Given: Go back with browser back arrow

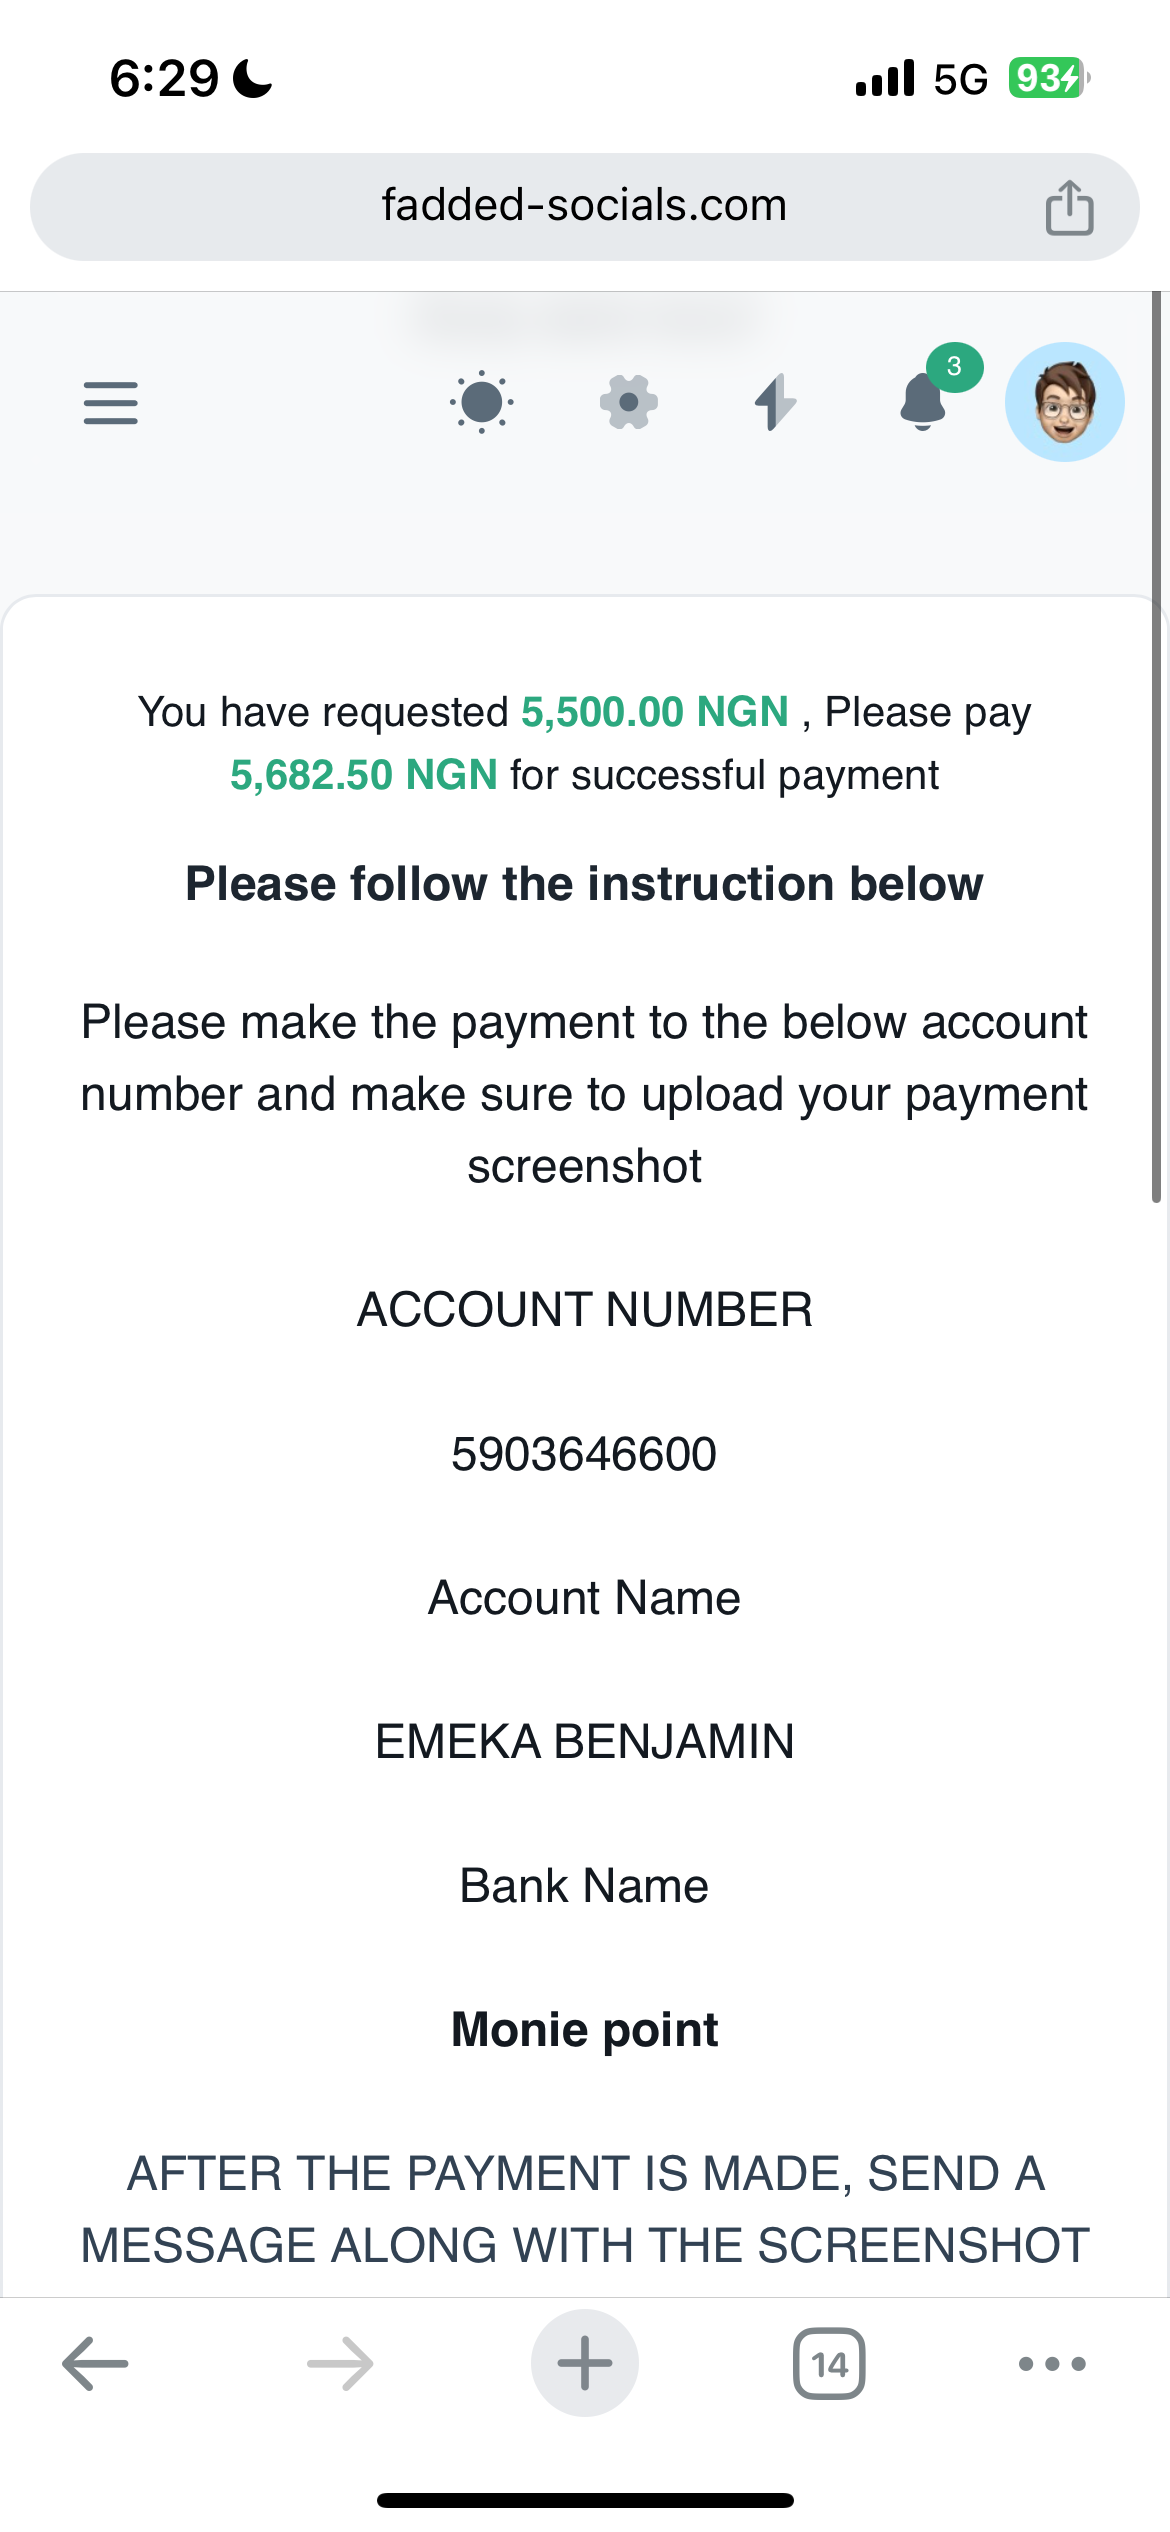Looking at the screenshot, I should coord(96,2364).
